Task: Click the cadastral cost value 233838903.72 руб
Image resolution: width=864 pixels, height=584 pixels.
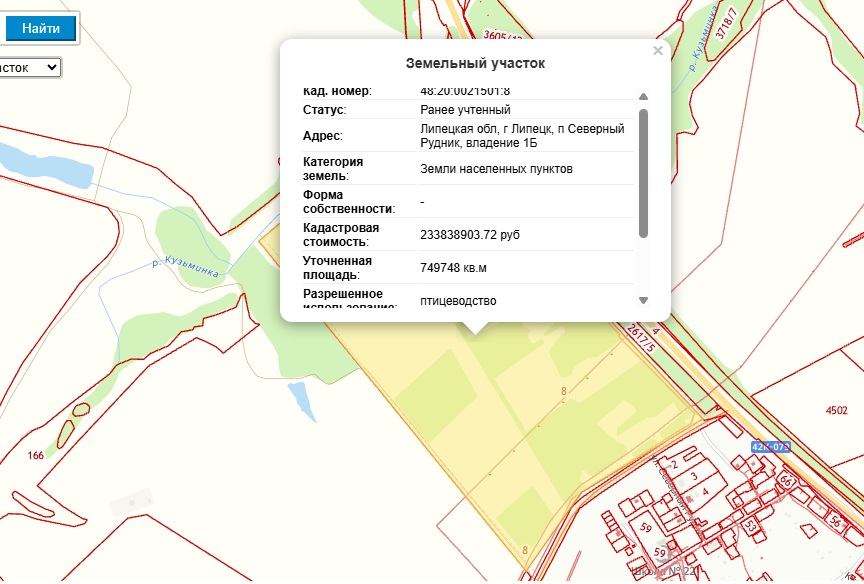Action: pos(470,234)
